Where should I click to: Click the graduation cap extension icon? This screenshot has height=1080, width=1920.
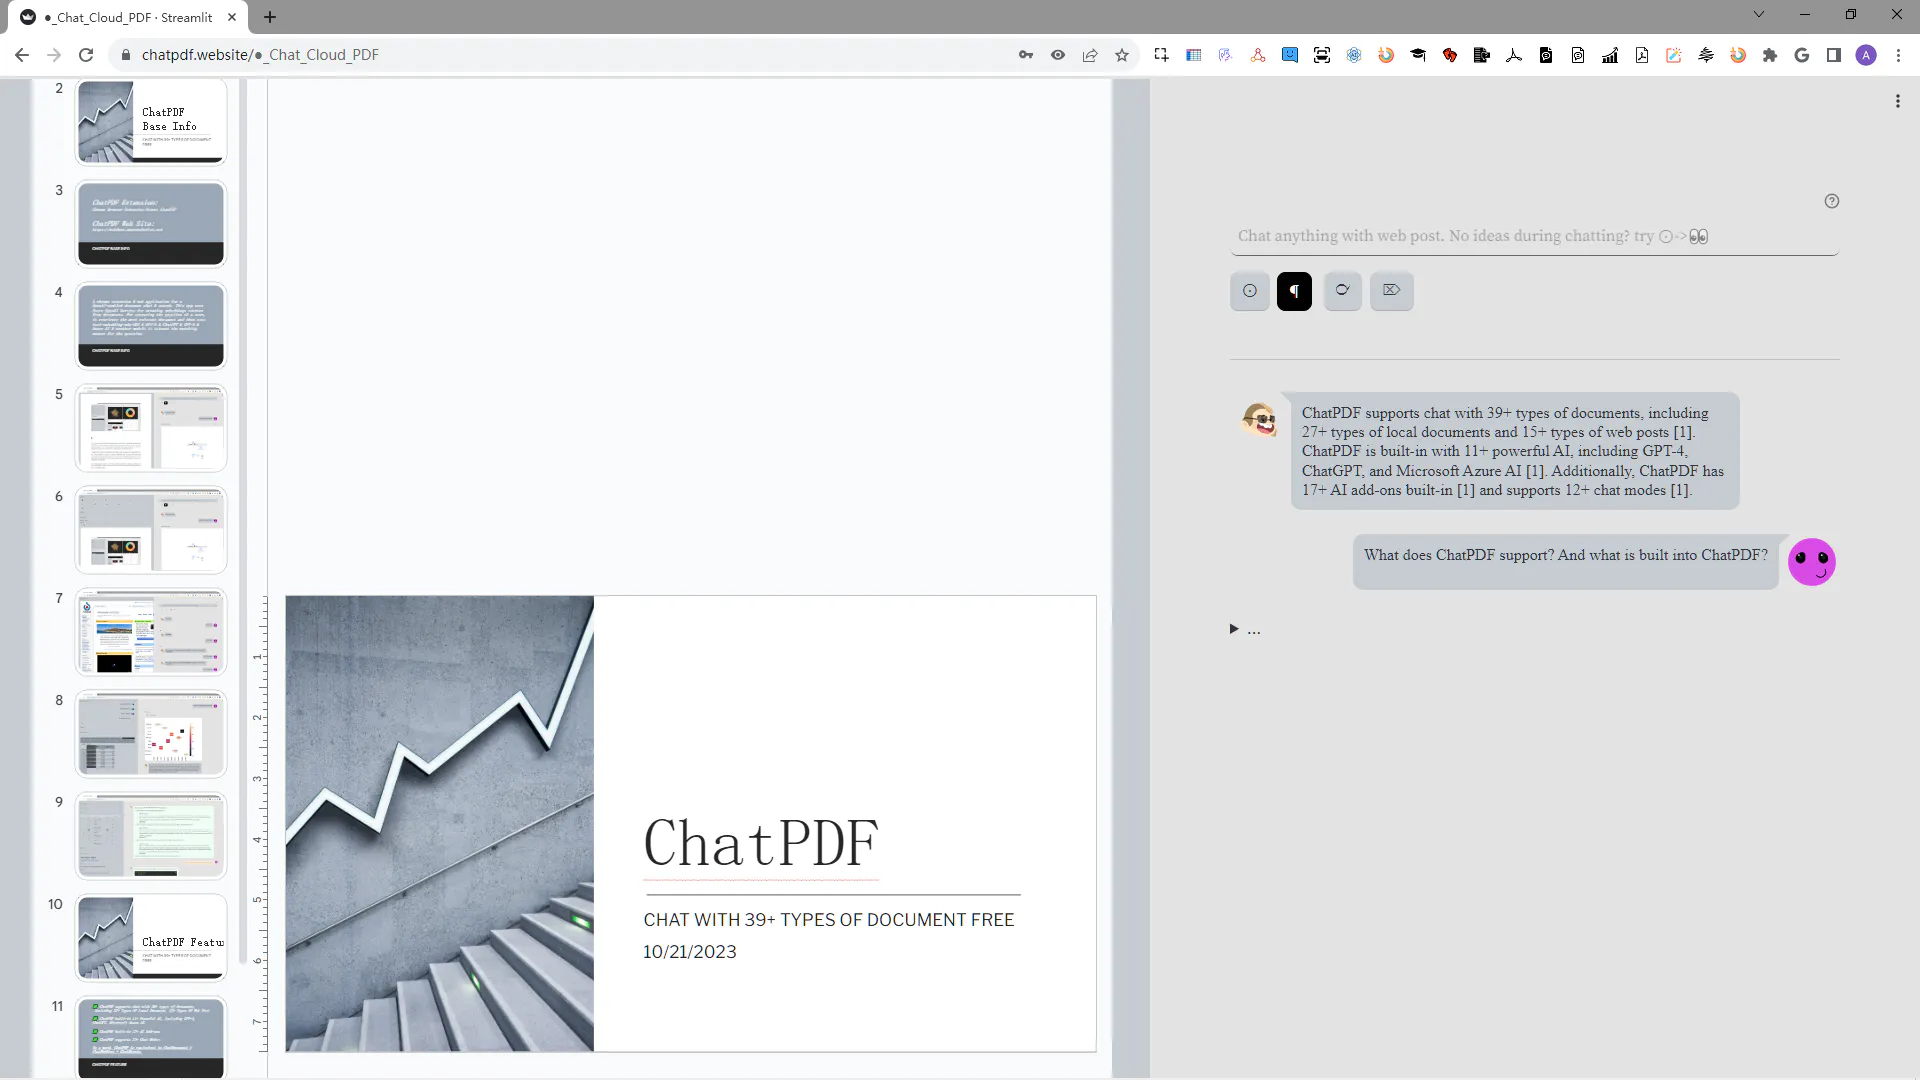pyautogui.click(x=1418, y=55)
